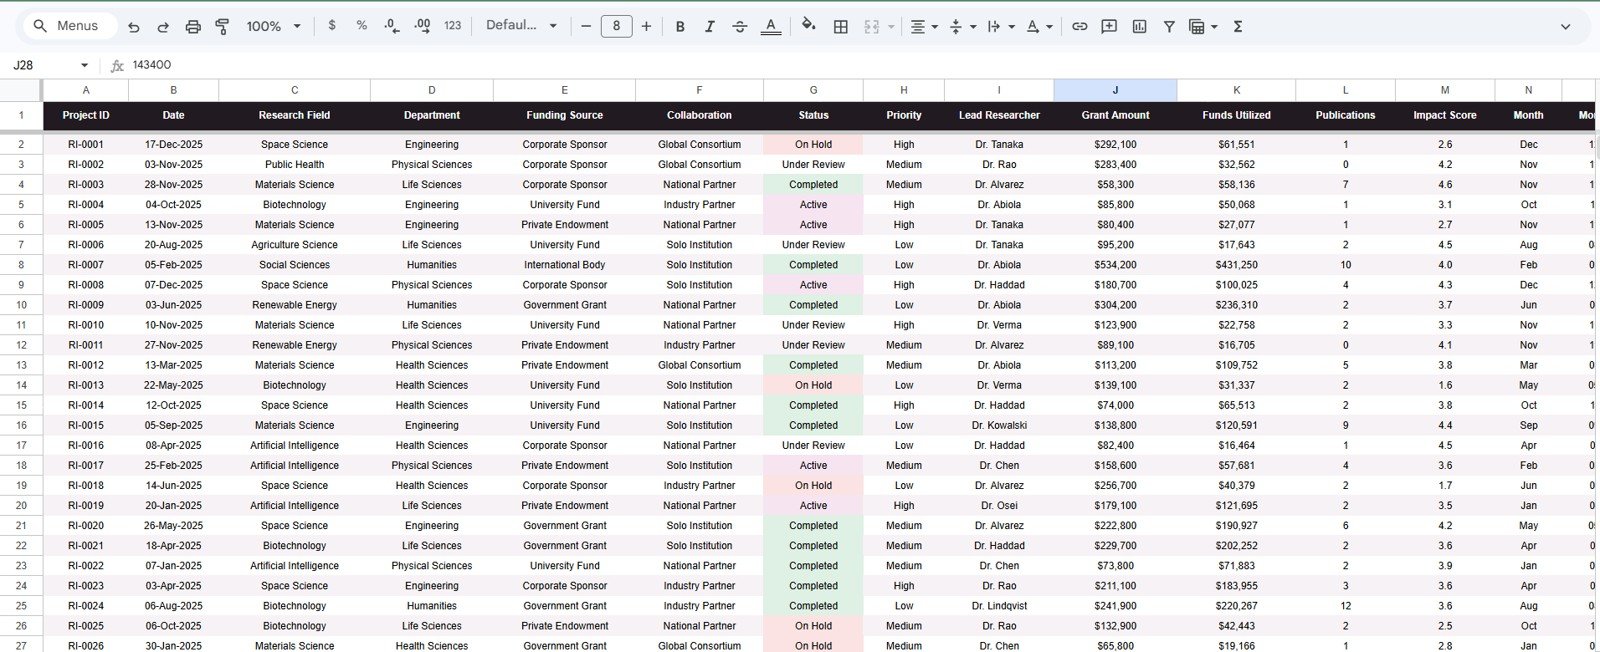Insert a chart

click(1139, 27)
